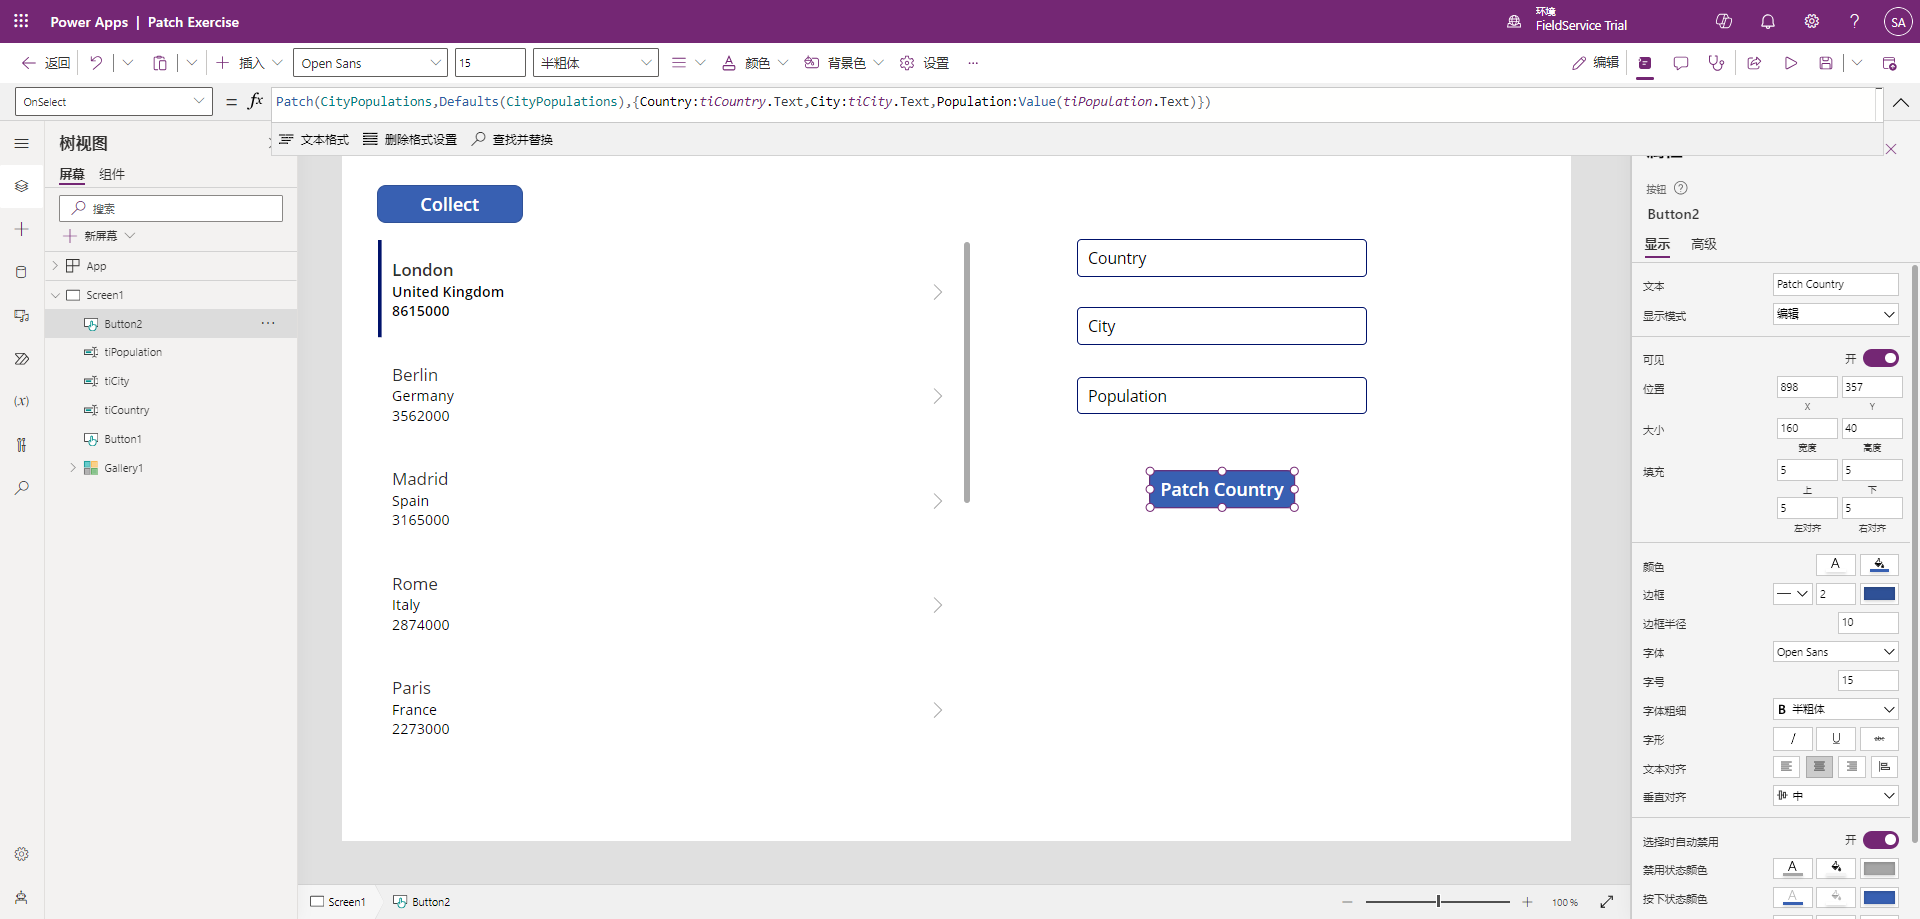Image resolution: width=1920 pixels, height=919 pixels.
Task: Open the Media icon in the sidebar
Action: click(x=21, y=315)
